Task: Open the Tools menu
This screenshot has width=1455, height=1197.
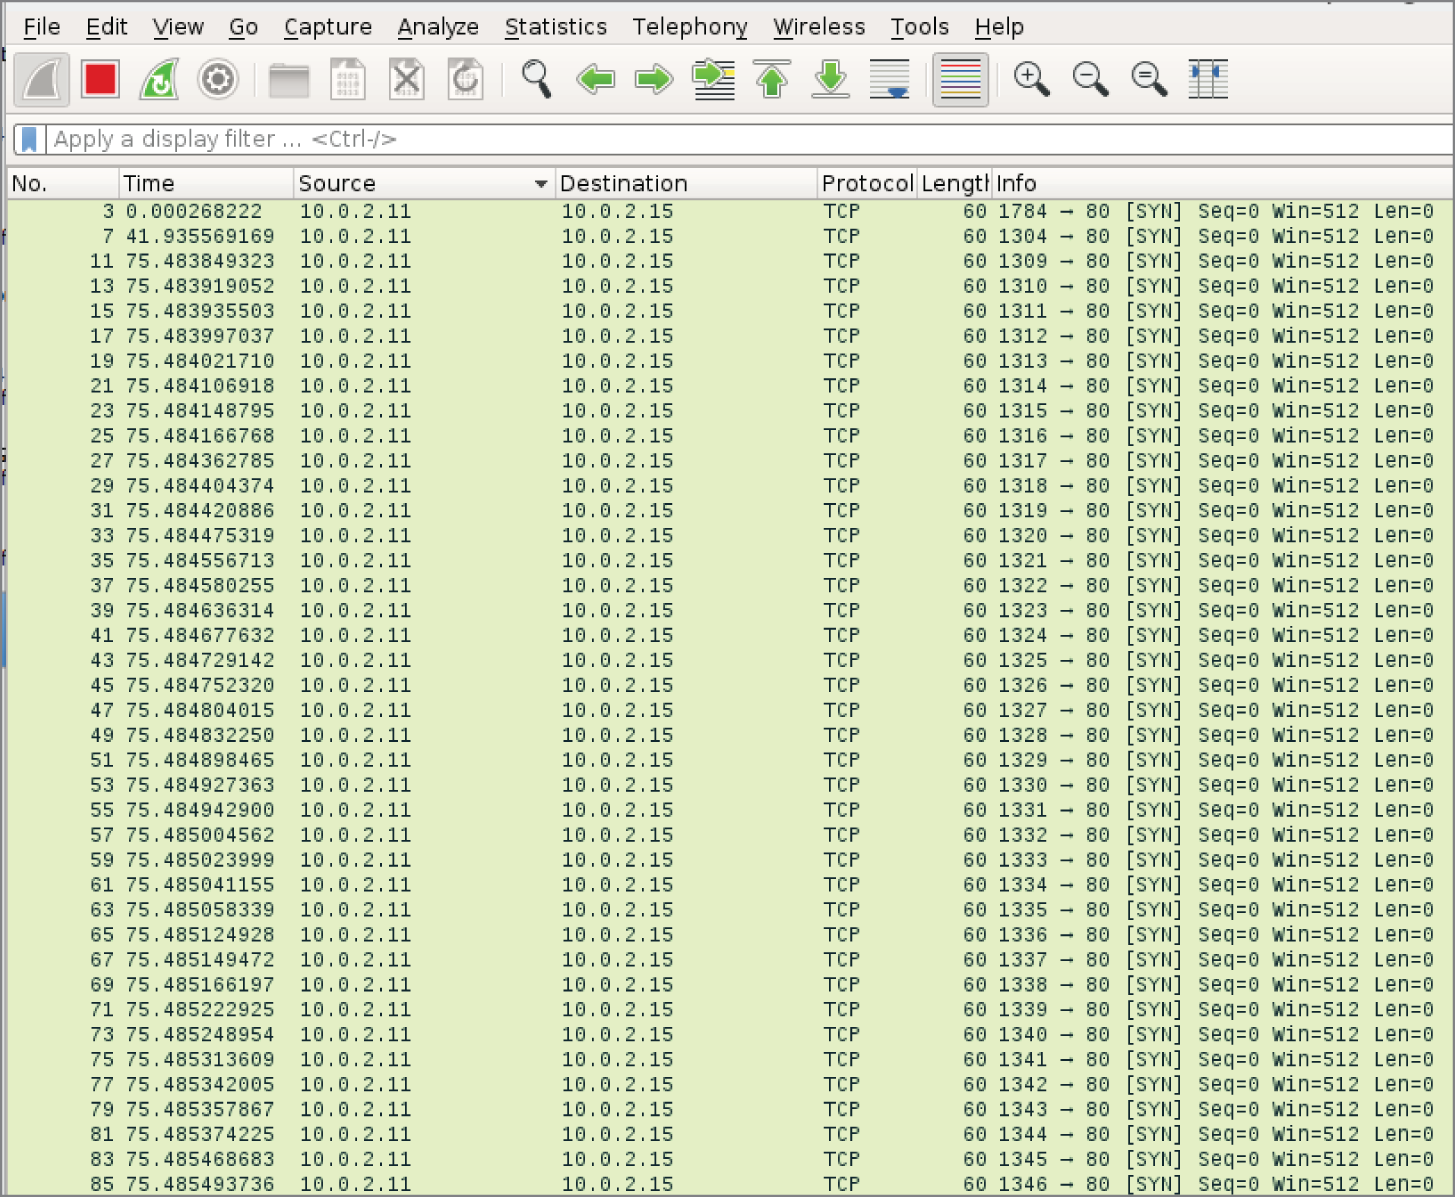Action: click(x=920, y=27)
